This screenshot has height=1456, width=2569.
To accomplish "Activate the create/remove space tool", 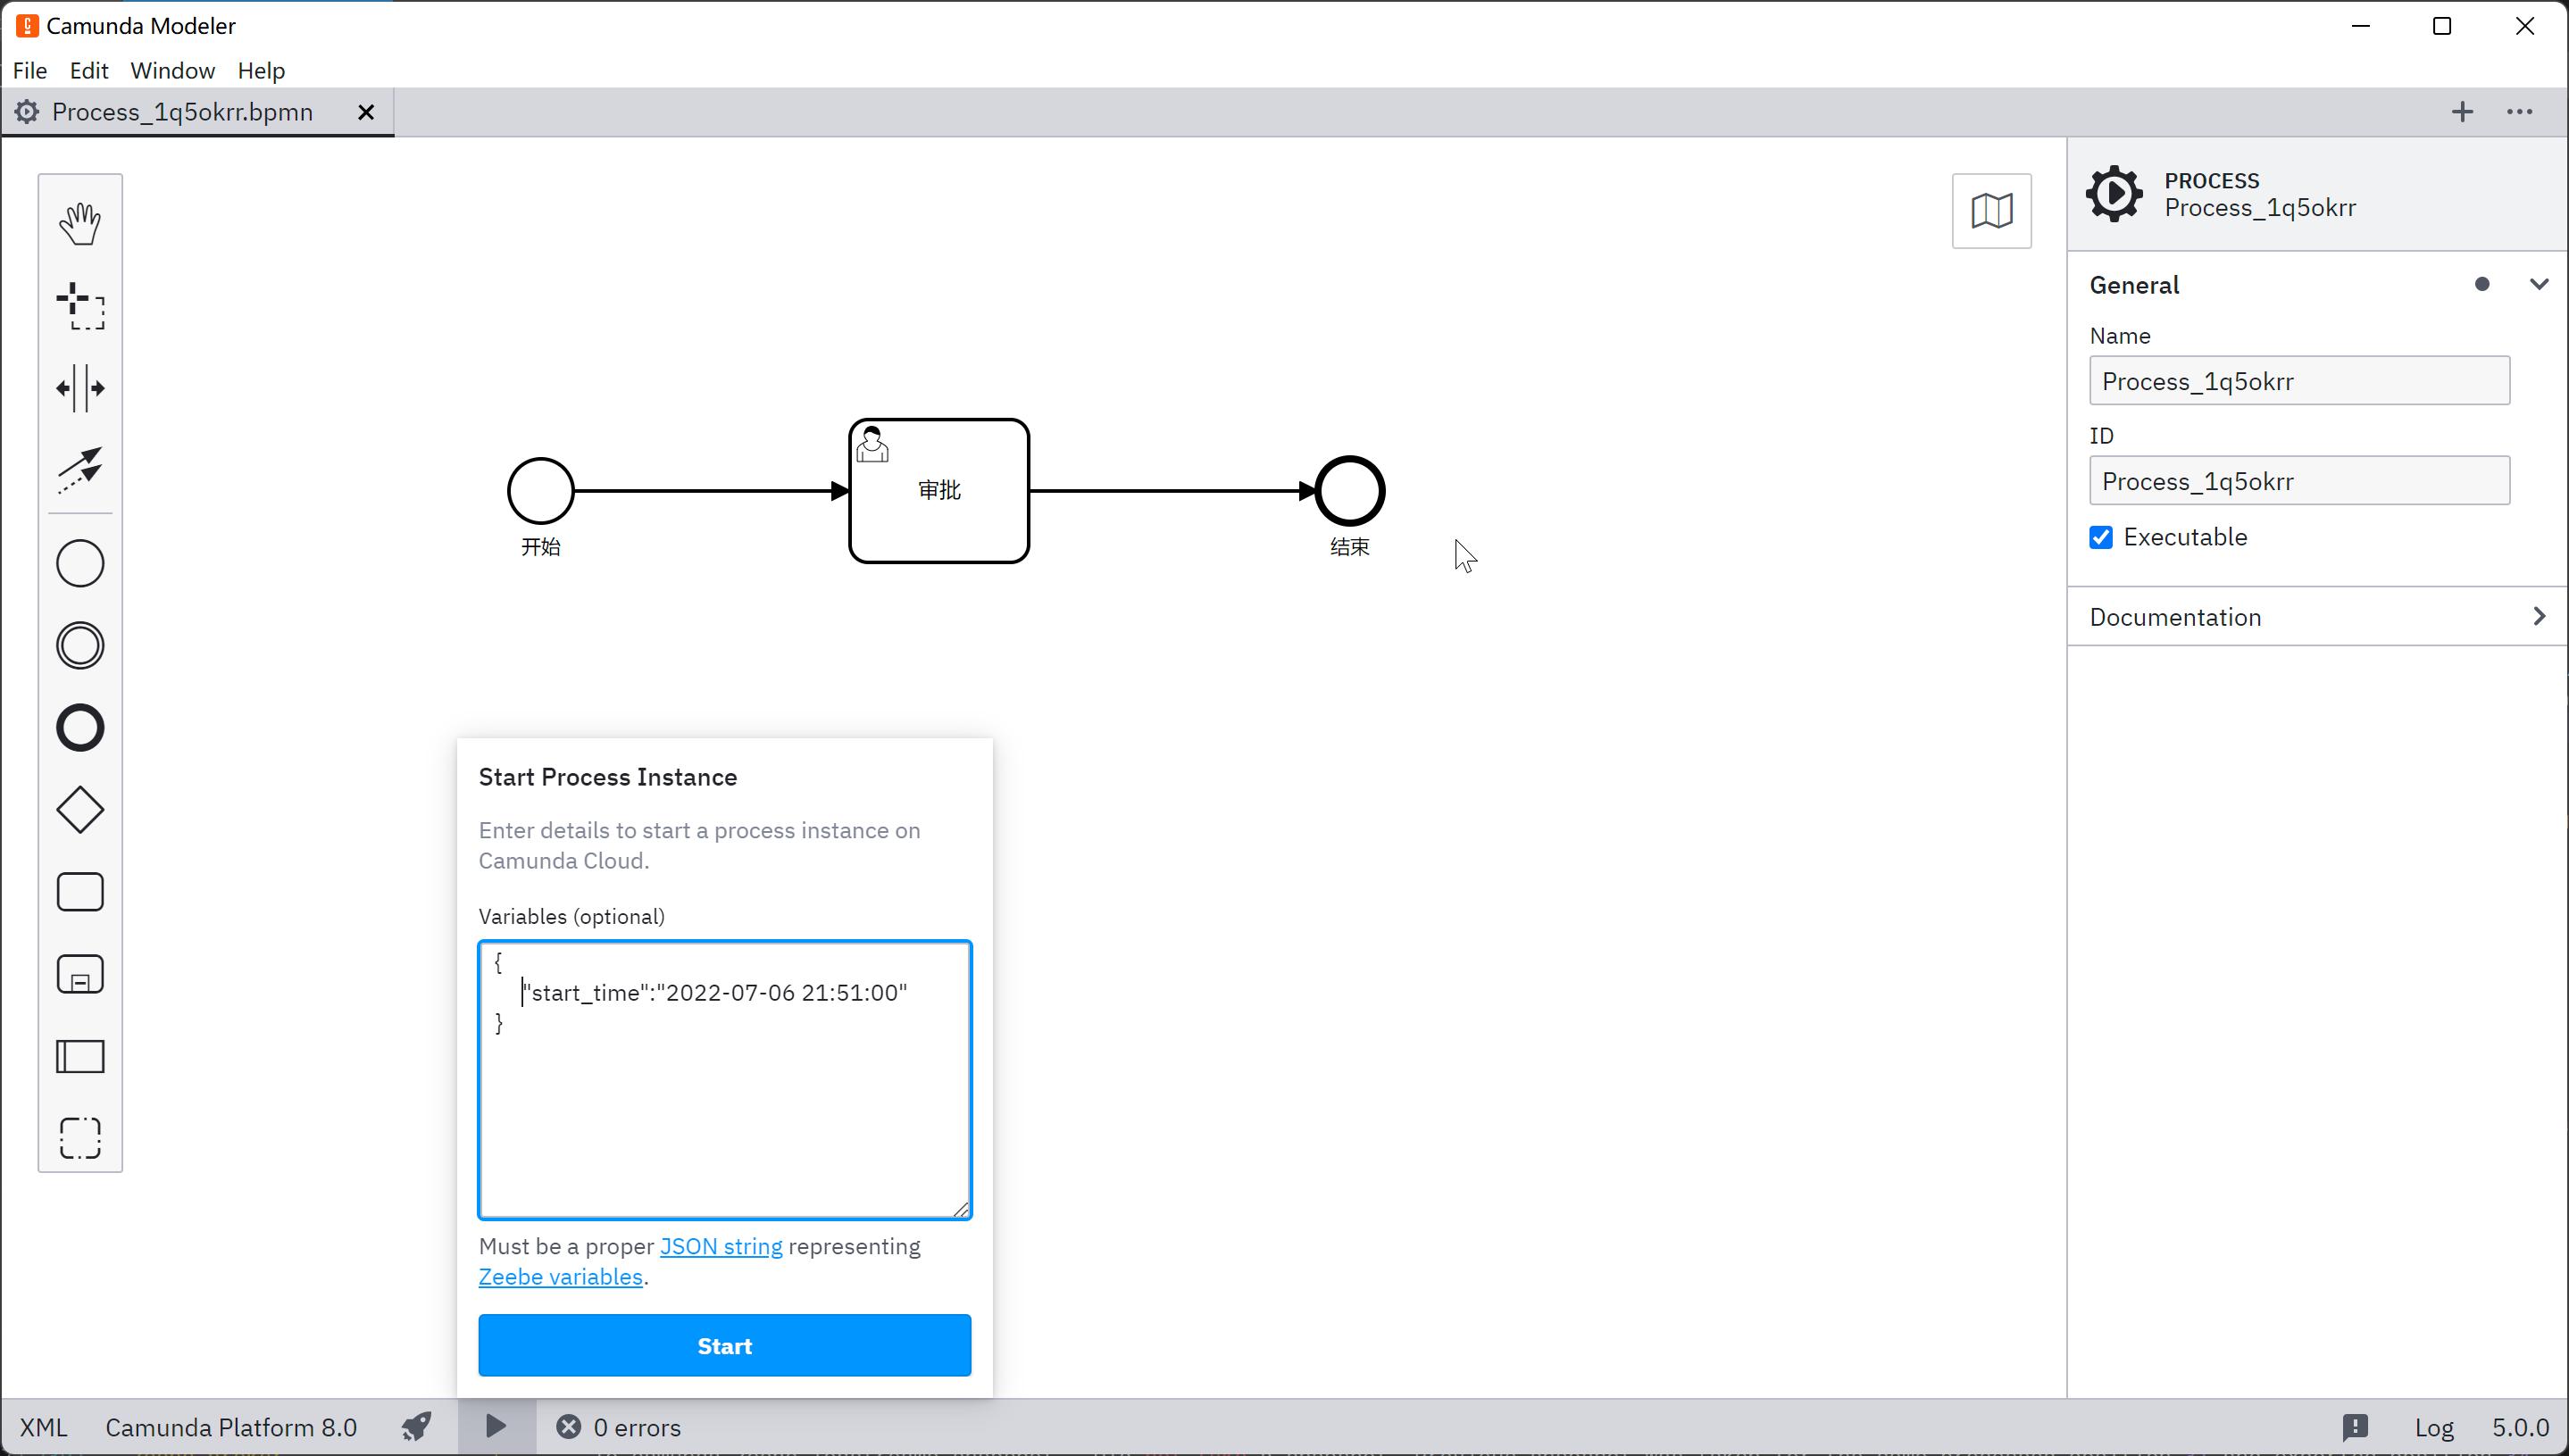I will [x=80, y=388].
